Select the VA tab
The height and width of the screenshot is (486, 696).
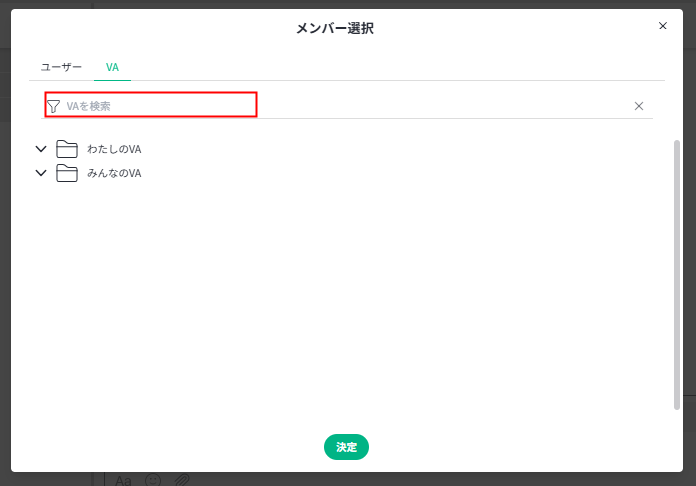point(112,67)
